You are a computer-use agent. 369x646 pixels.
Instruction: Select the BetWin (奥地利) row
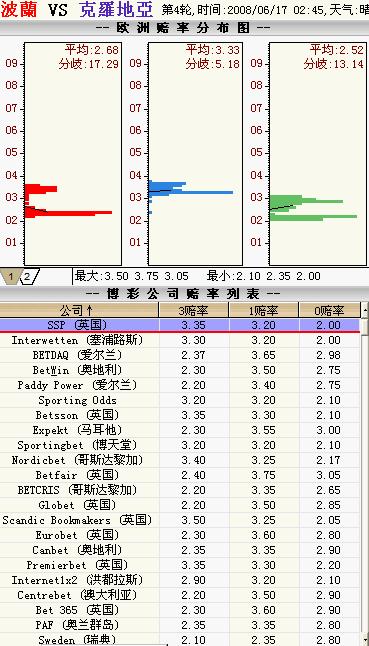coord(180,370)
